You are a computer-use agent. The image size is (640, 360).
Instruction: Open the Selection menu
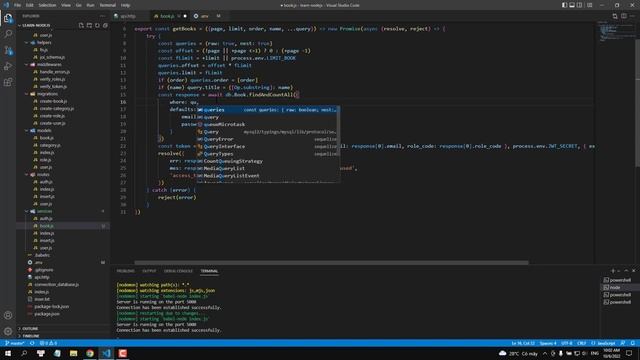click(x=47, y=5)
